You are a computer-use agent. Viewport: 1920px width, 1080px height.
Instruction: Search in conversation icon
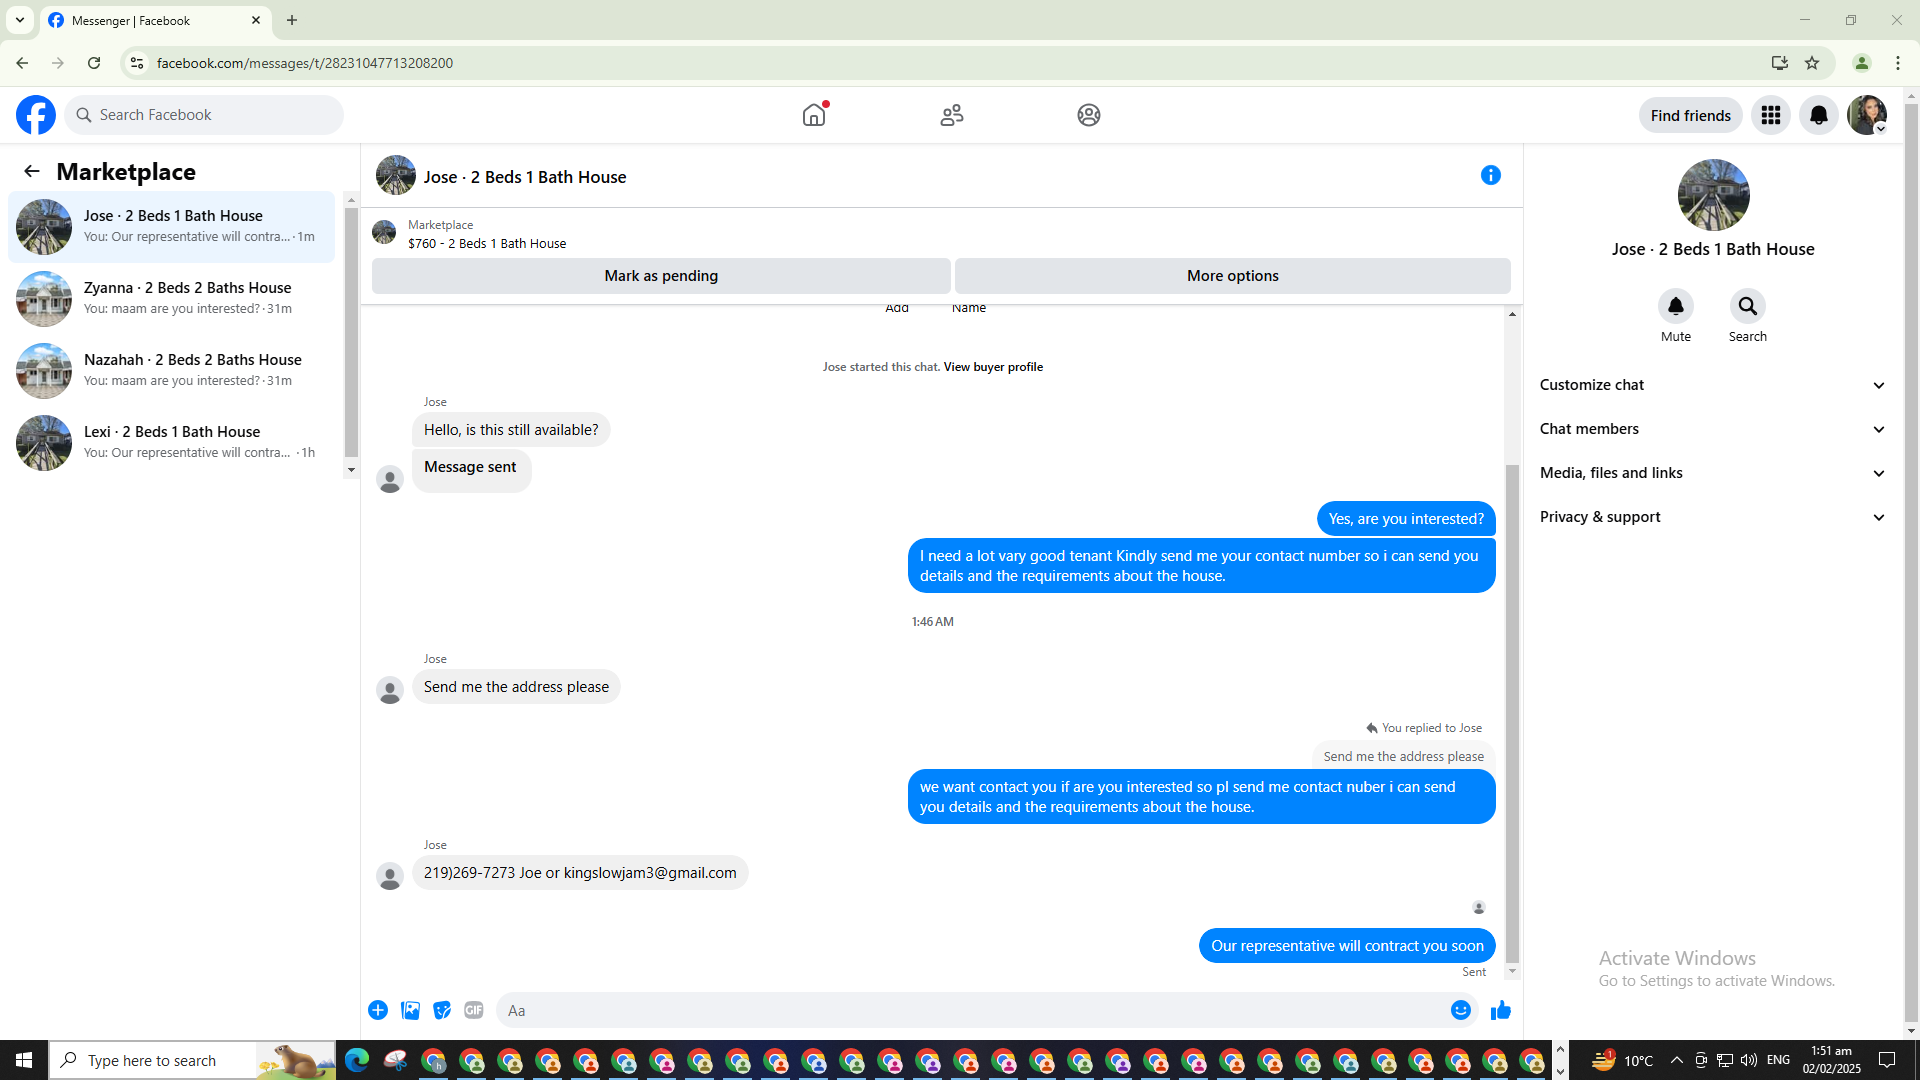(1747, 306)
